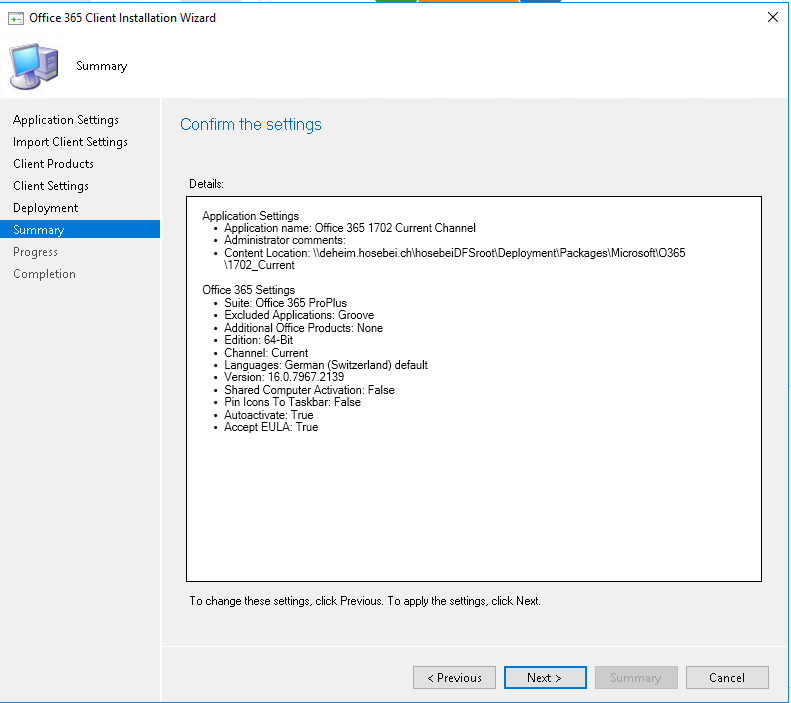
Task: Click the 'Confirm the settings' heading
Action: (x=251, y=125)
